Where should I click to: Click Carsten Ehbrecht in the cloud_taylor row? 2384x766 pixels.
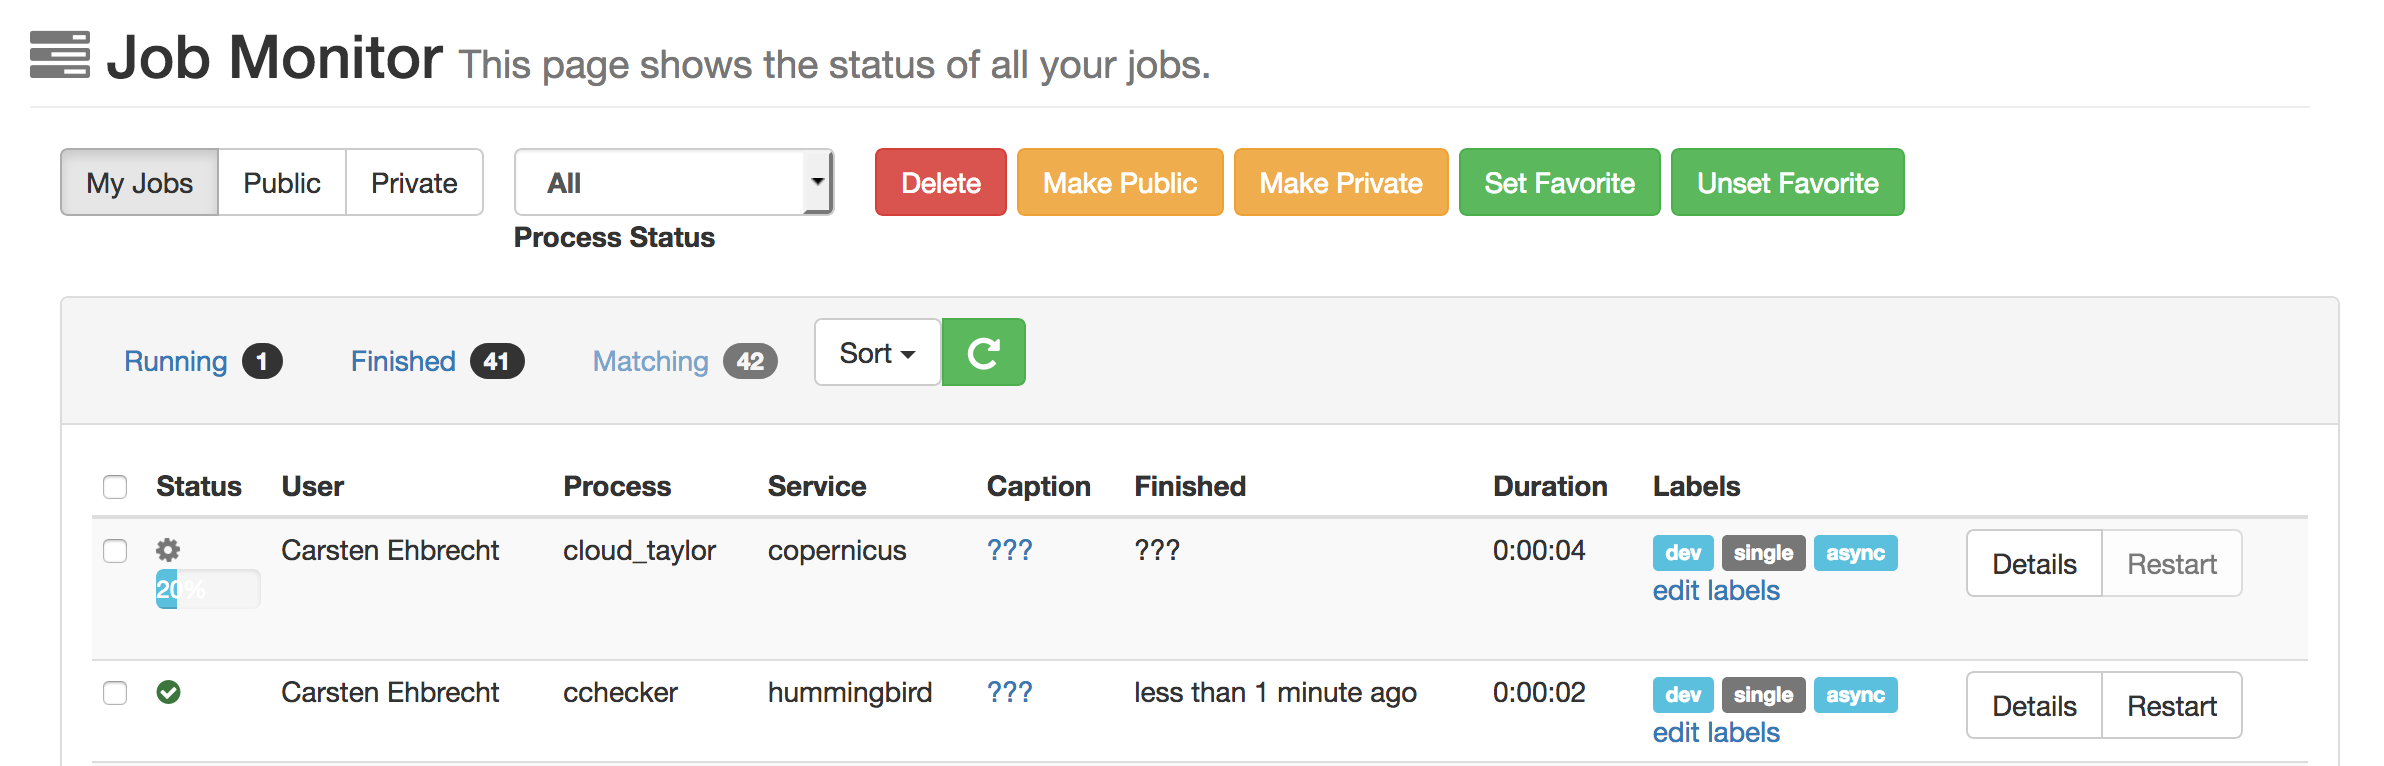tap(390, 550)
